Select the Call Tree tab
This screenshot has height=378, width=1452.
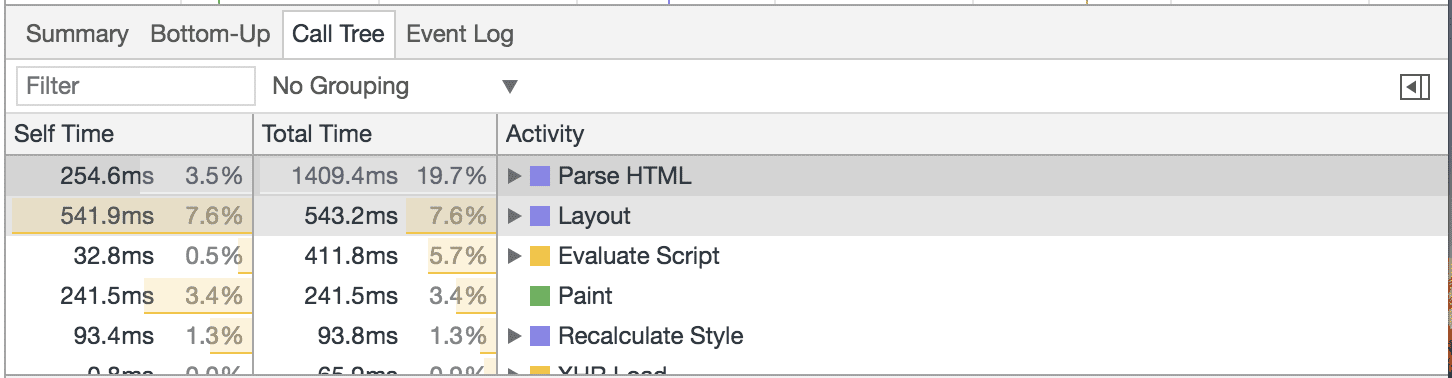click(x=338, y=34)
